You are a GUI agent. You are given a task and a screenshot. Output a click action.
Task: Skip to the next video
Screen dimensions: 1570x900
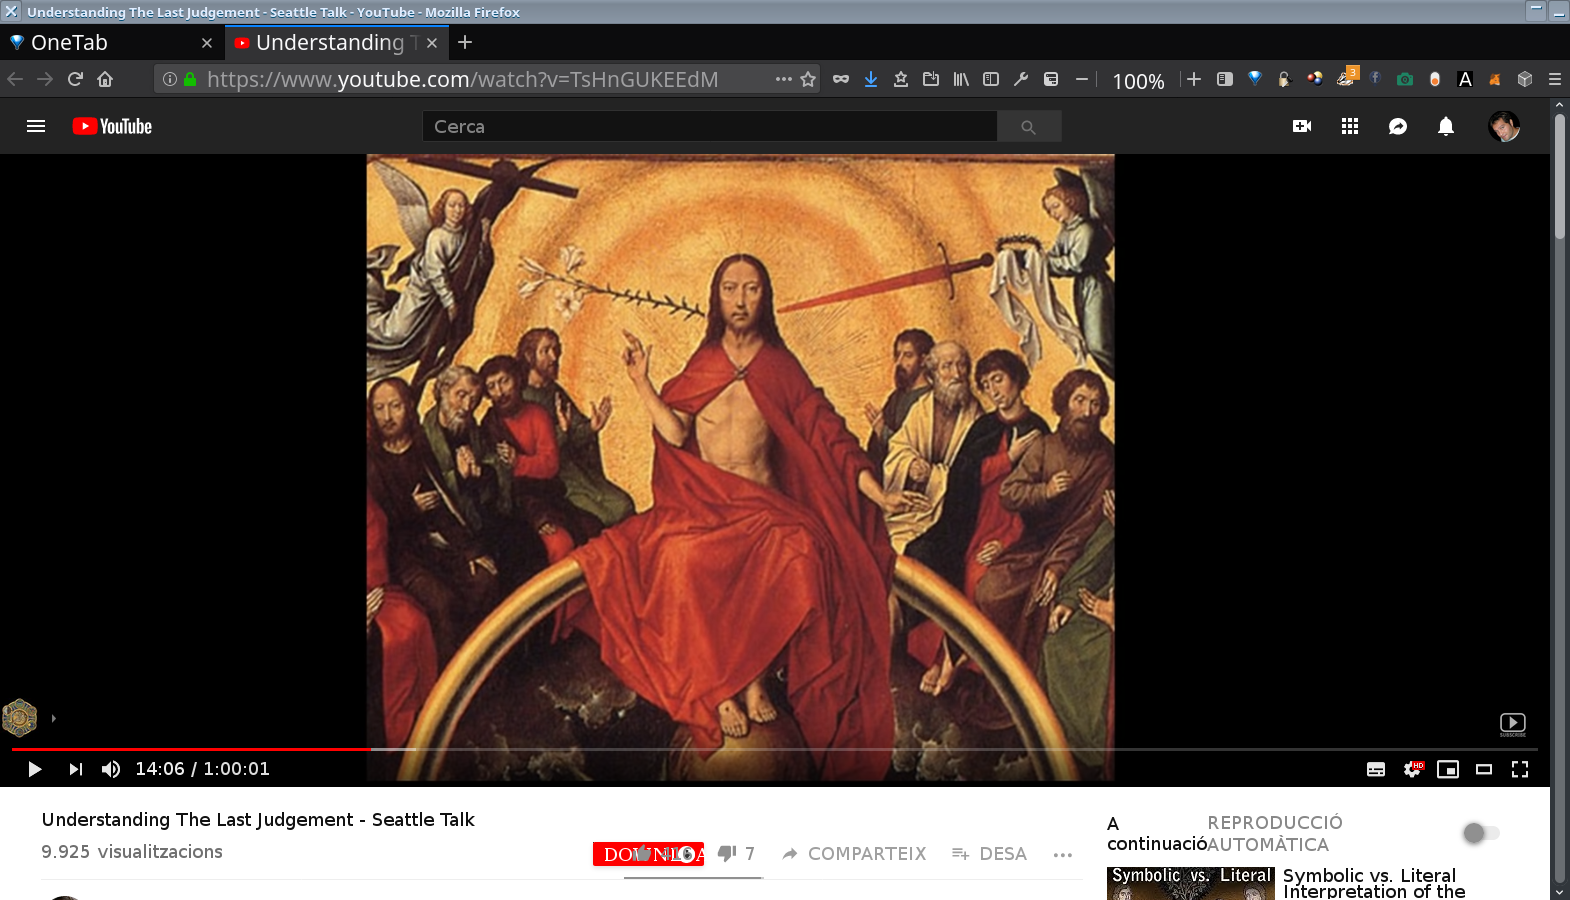75,769
